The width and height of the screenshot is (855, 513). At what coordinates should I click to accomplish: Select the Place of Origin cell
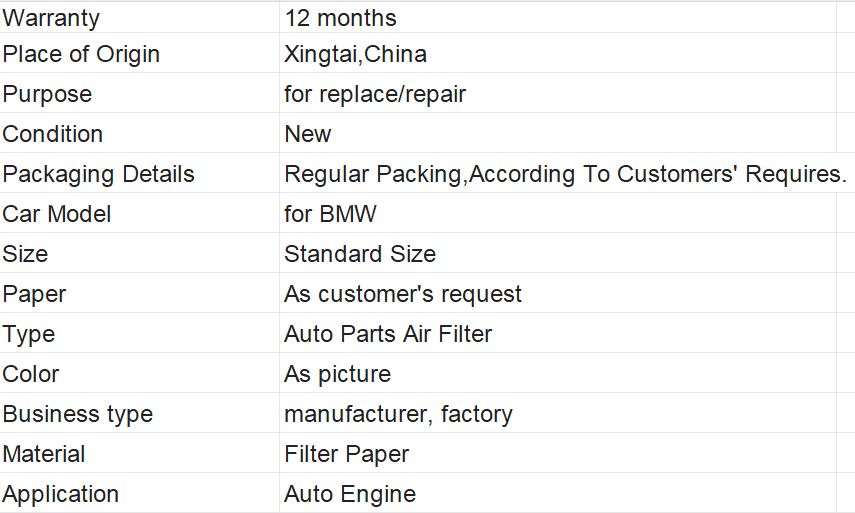coord(81,54)
